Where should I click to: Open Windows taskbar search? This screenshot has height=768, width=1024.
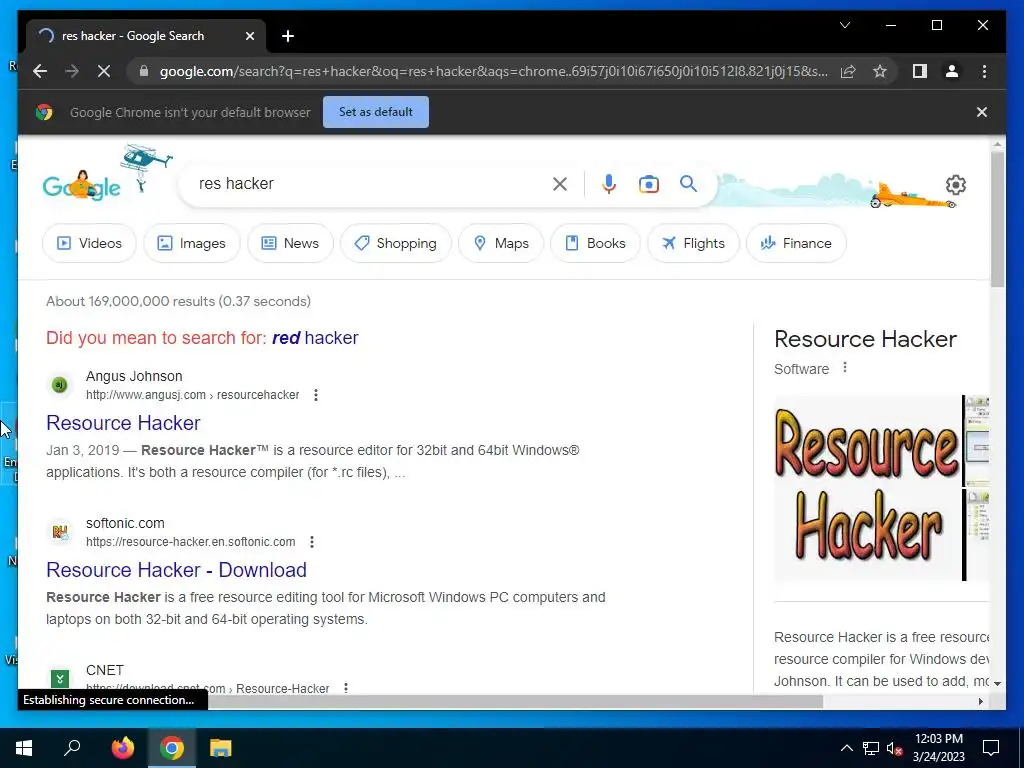point(72,748)
